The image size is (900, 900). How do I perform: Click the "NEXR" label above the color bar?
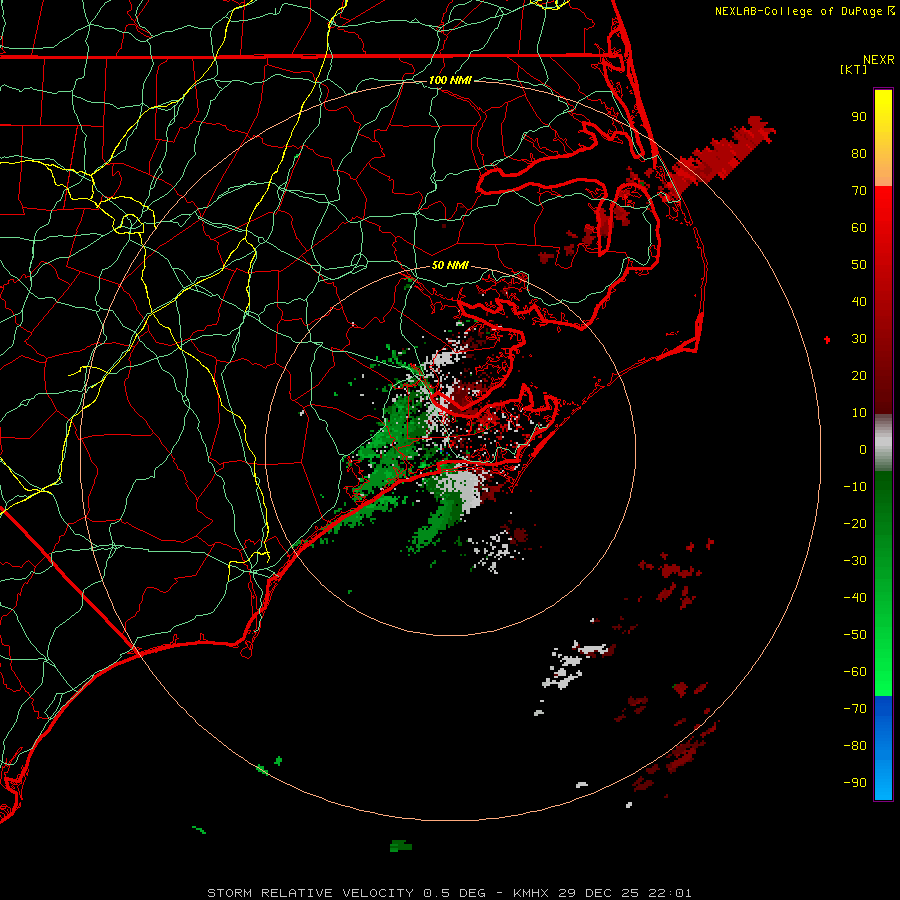pos(879,60)
